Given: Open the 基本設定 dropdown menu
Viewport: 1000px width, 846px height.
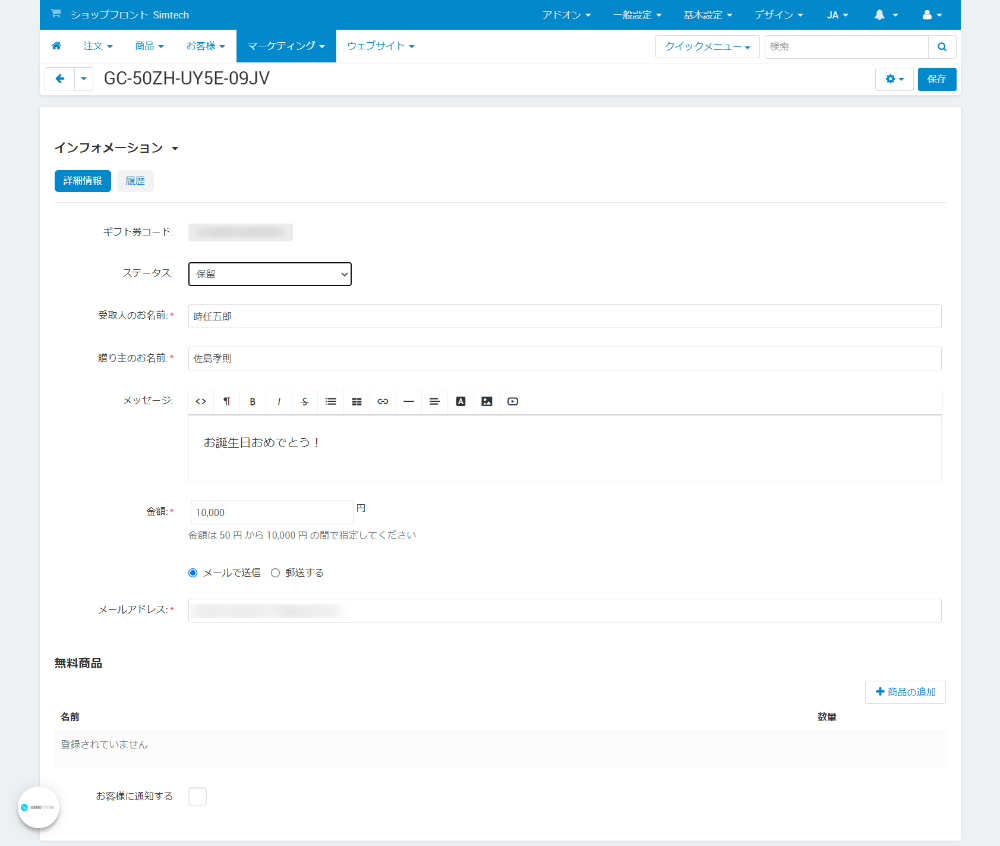Looking at the screenshot, I should (708, 15).
